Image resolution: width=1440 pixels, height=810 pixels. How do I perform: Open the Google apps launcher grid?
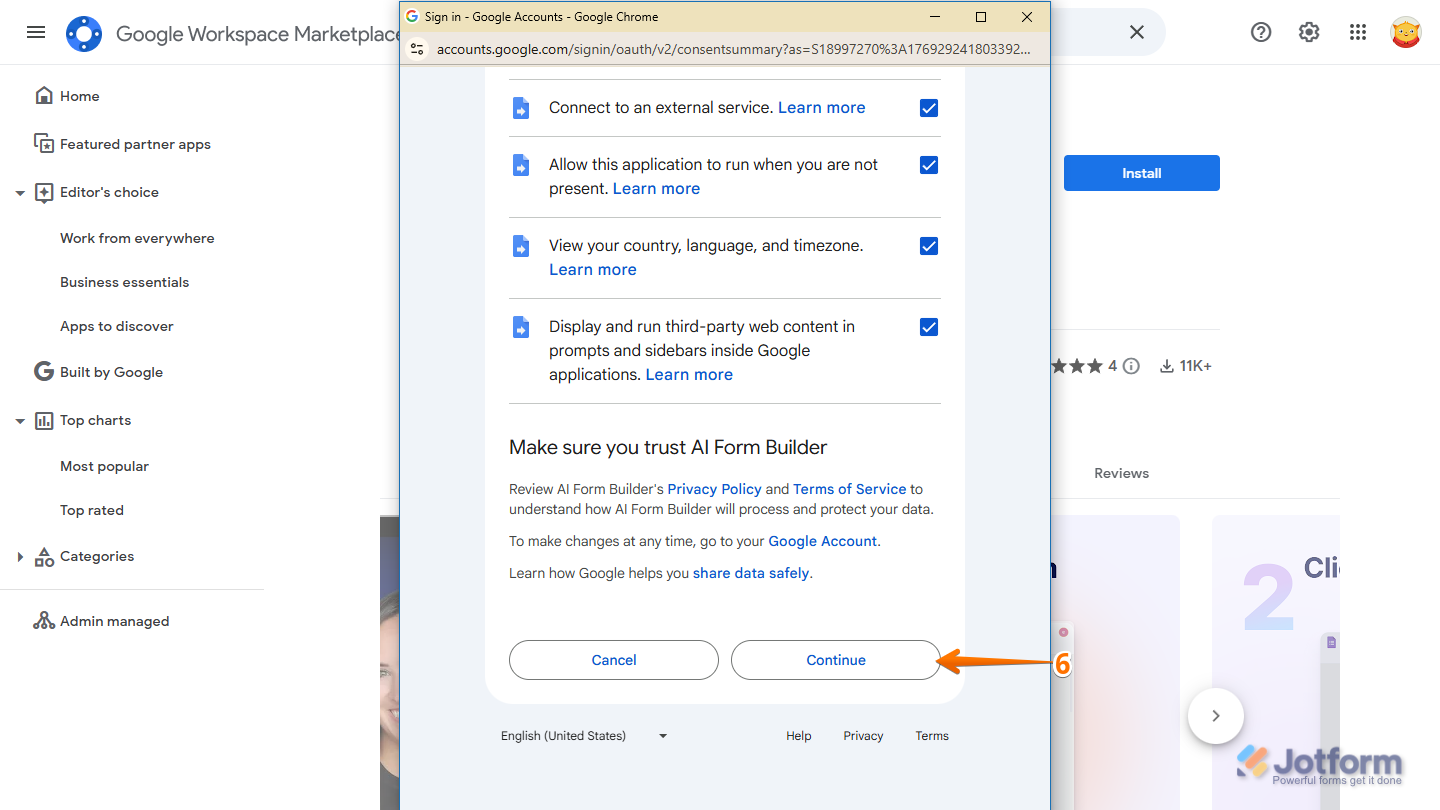tap(1357, 32)
